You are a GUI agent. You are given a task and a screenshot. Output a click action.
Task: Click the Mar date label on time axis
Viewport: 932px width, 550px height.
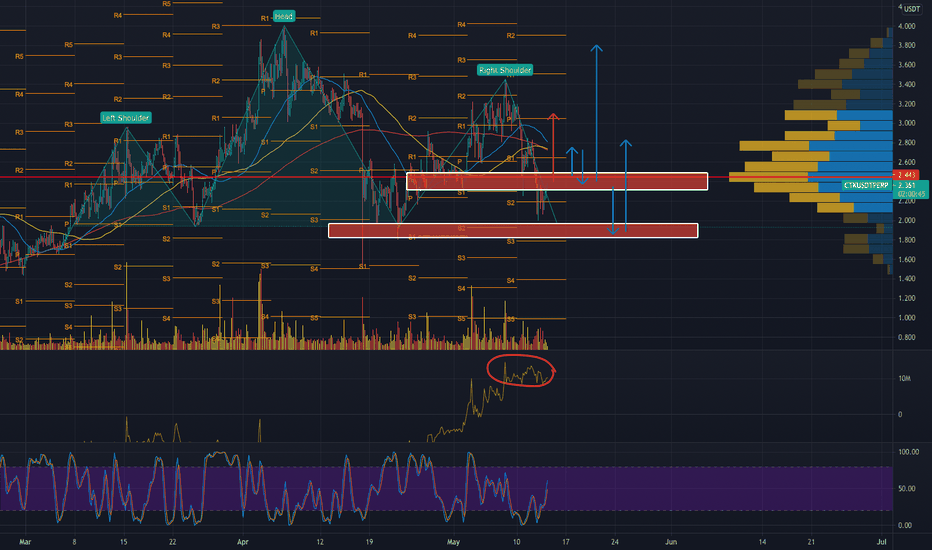point(25,542)
